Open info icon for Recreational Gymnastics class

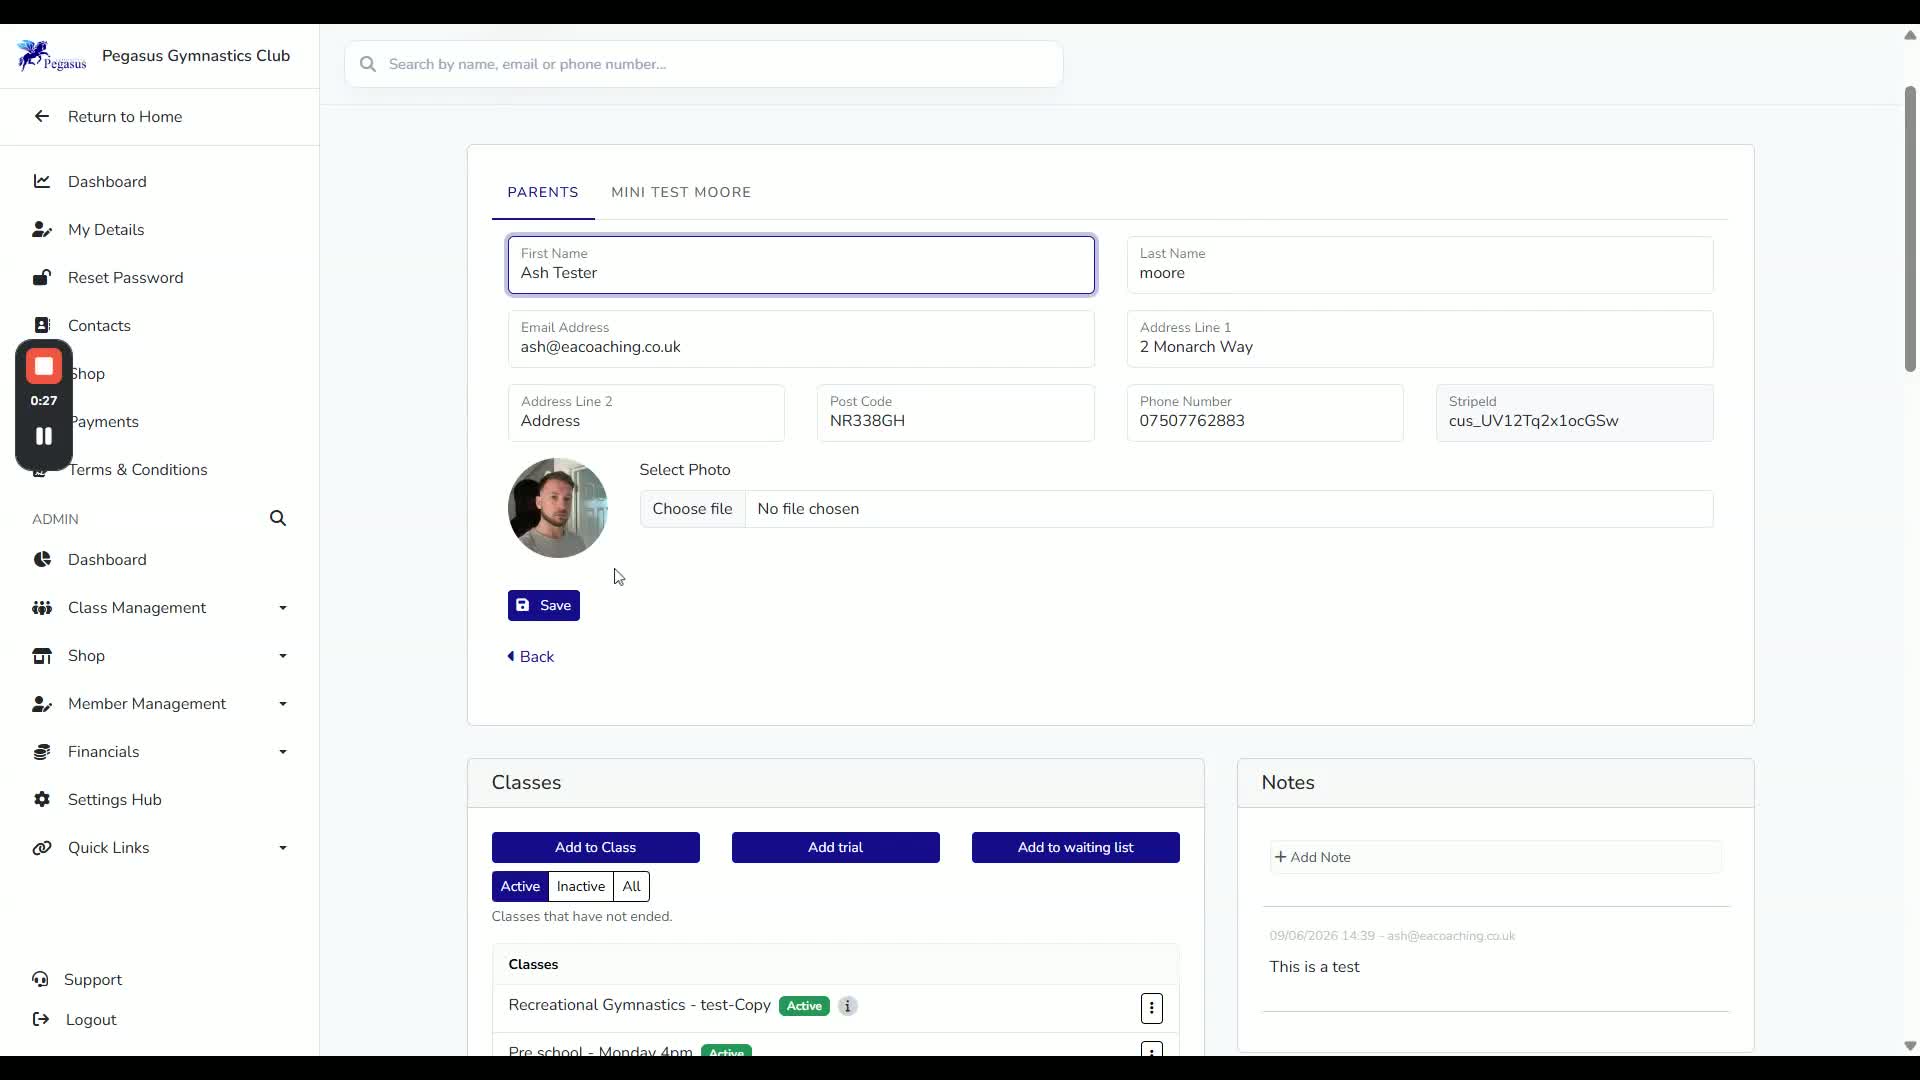pos(848,1006)
